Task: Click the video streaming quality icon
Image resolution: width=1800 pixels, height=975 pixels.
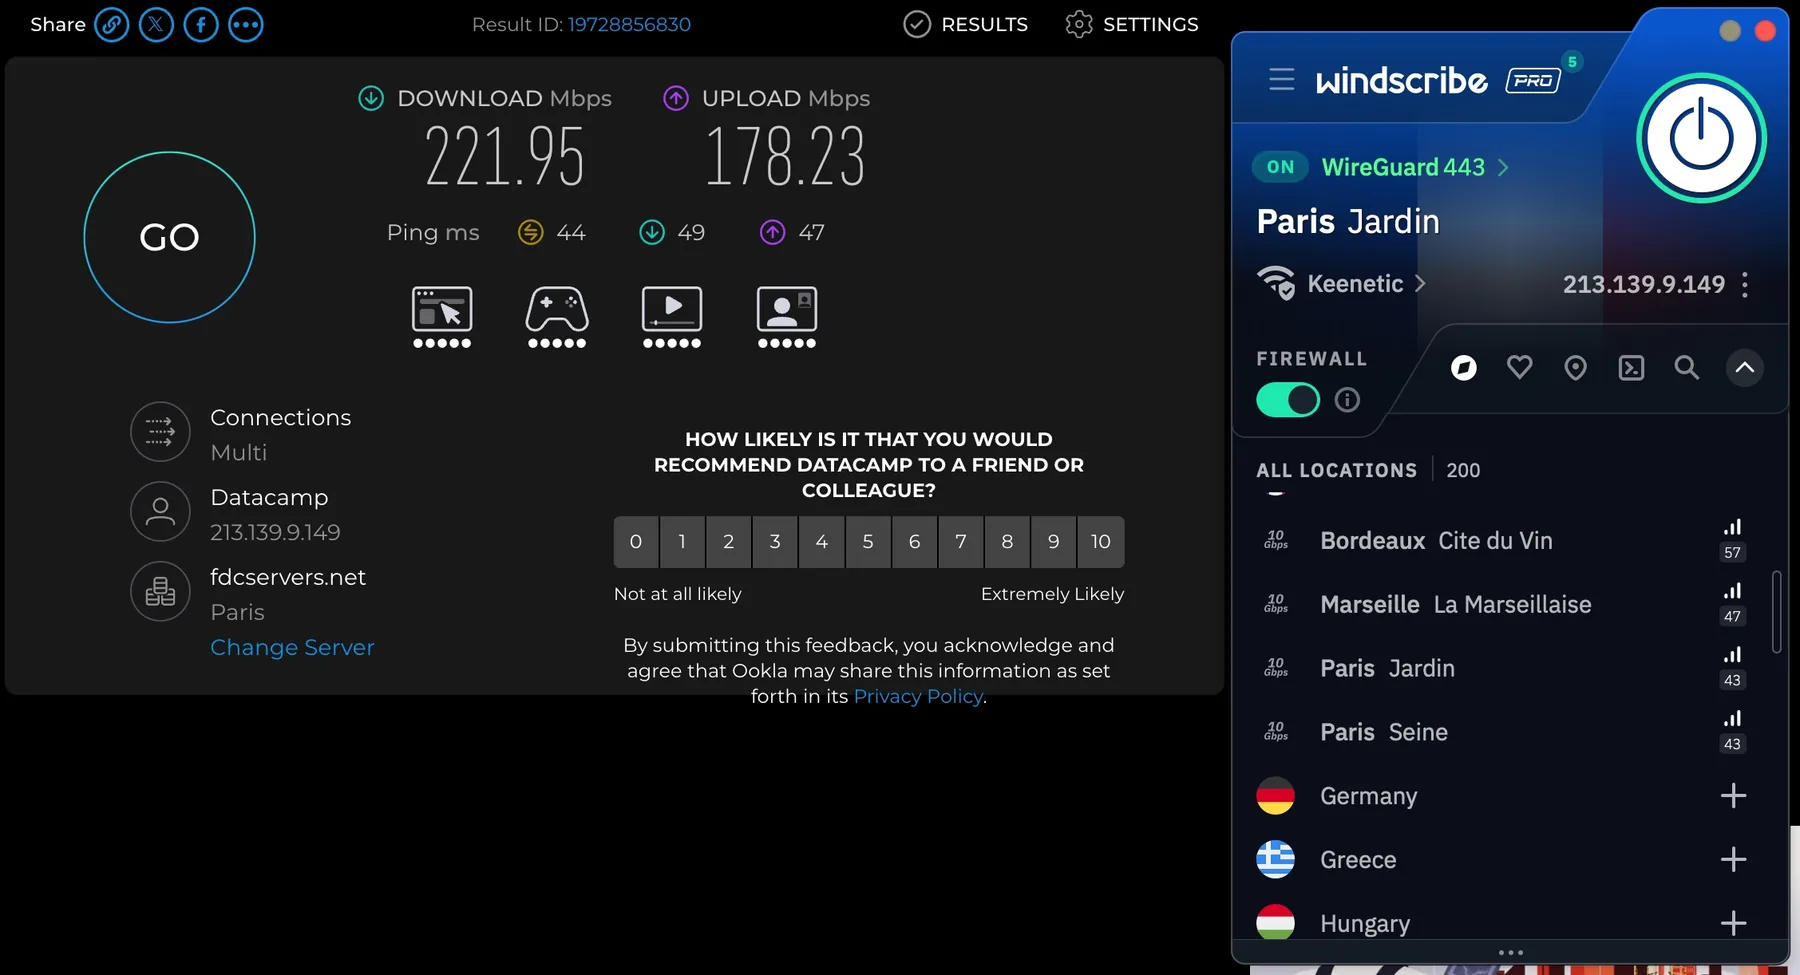Action: 672,317
